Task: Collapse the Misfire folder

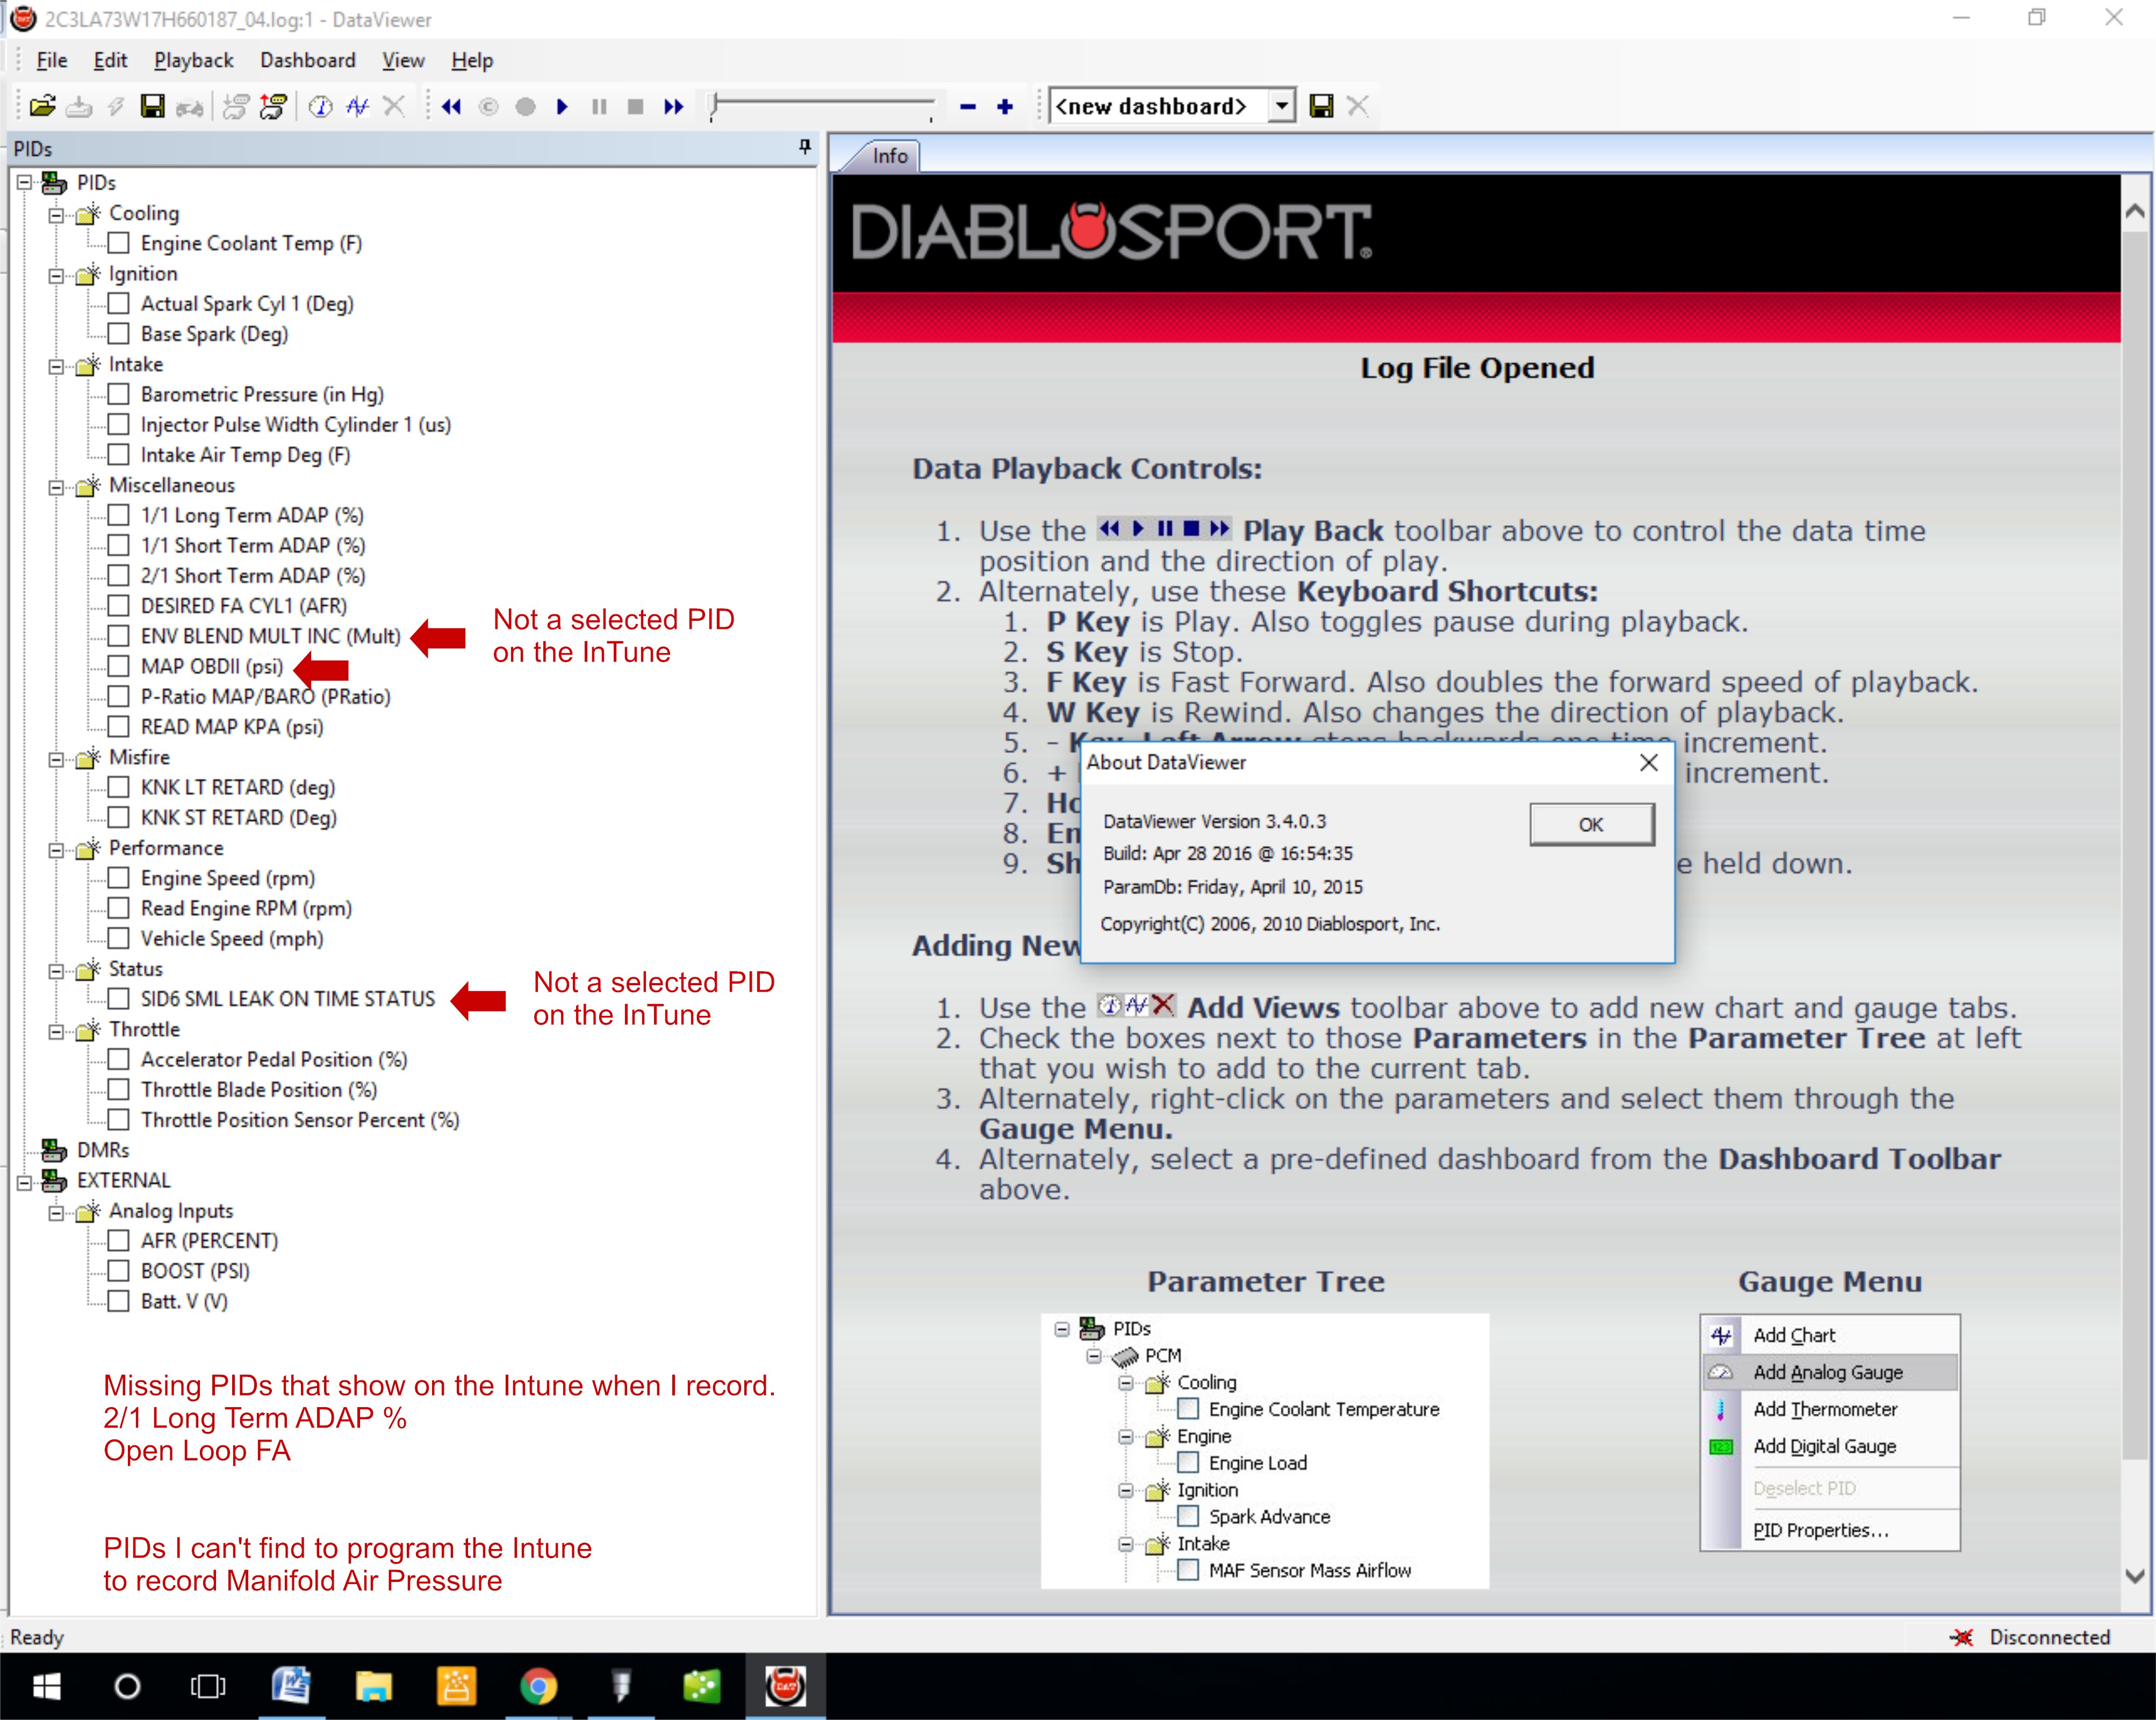Action: pyautogui.click(x=56, y=759)
